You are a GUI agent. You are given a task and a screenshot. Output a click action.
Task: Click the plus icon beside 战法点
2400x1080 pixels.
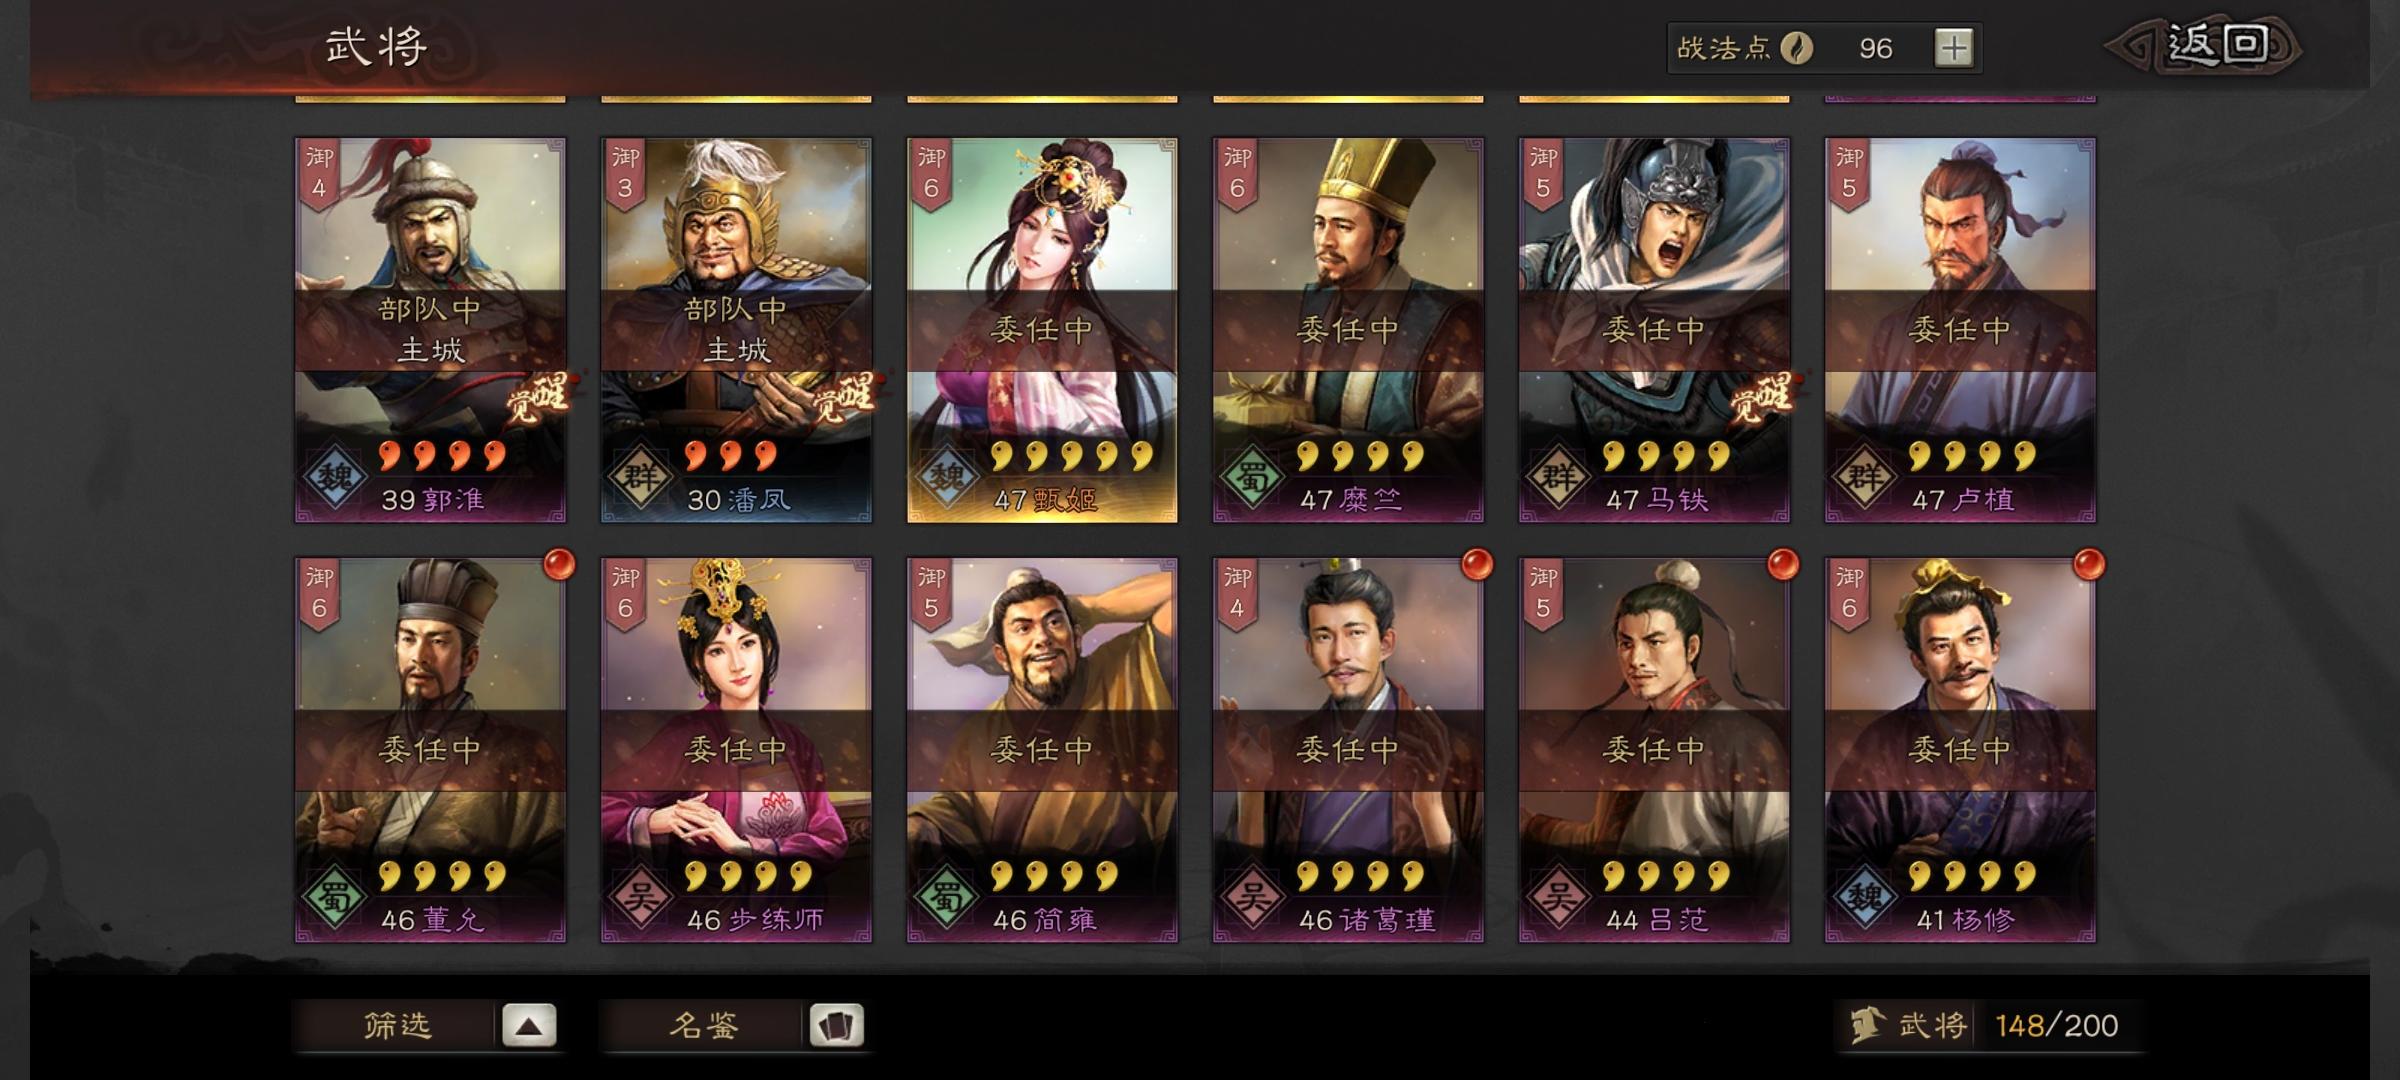[x=1953, y=48]
